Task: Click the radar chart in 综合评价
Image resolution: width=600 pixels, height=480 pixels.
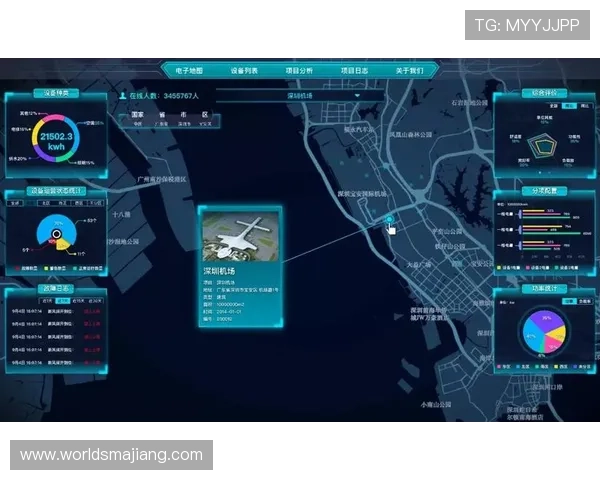Action: pos(545,142)
